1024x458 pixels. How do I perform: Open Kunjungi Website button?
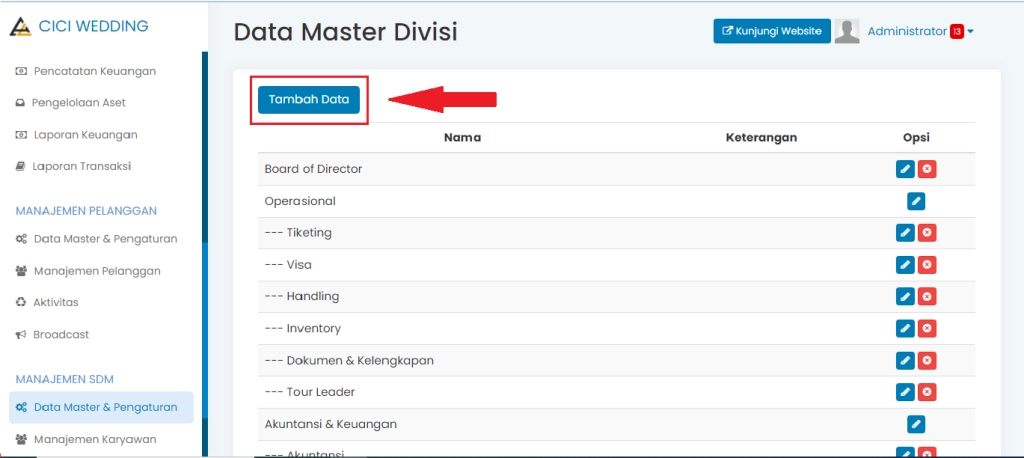pyautogui.click(x=771, y=31)
